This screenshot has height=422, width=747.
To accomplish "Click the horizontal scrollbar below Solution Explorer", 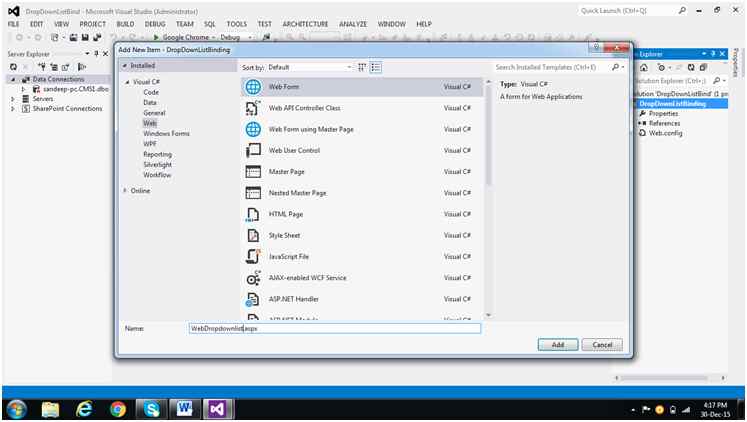I will coord(670,378).
